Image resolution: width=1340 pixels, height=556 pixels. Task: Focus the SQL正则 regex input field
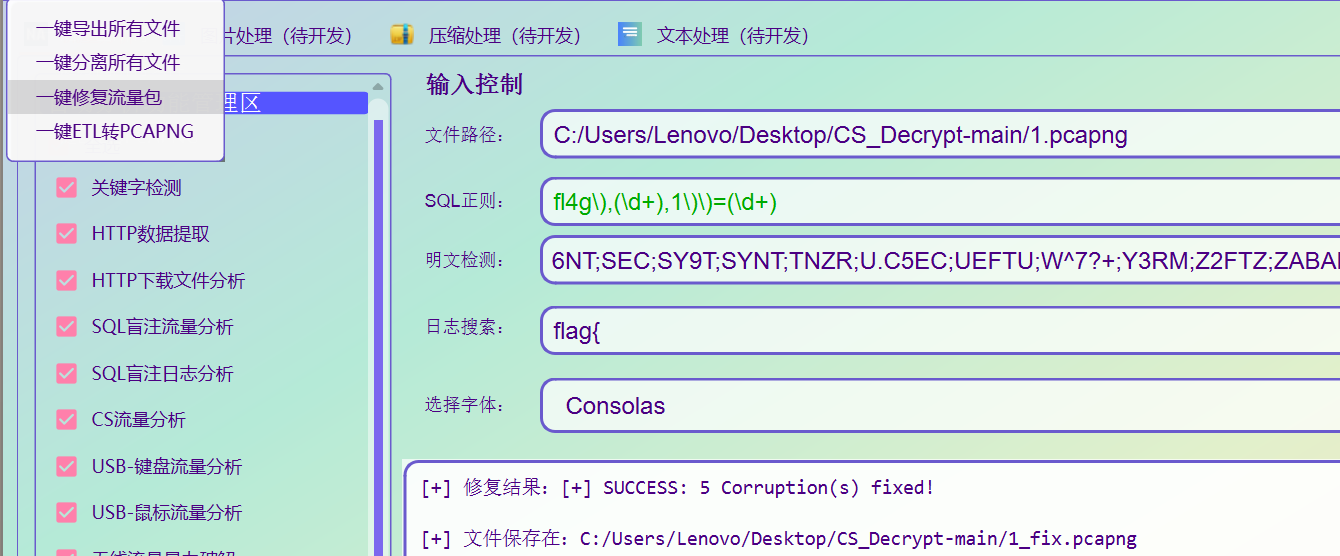[940, 202]
